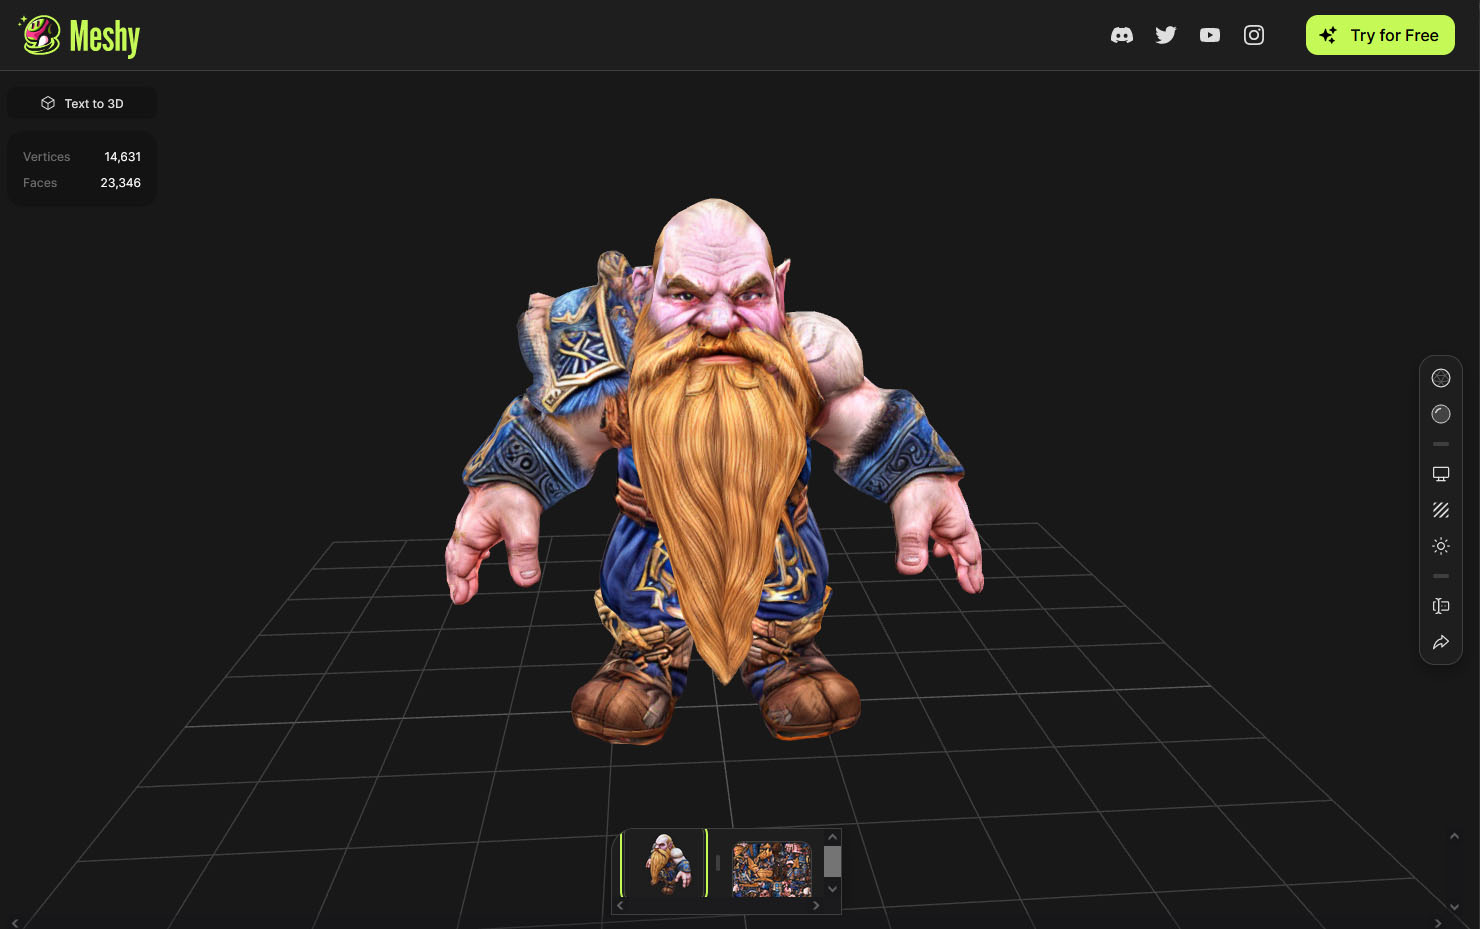Select the texture map thumbnail
The image size is (1480, 929).
coord(771,868)
